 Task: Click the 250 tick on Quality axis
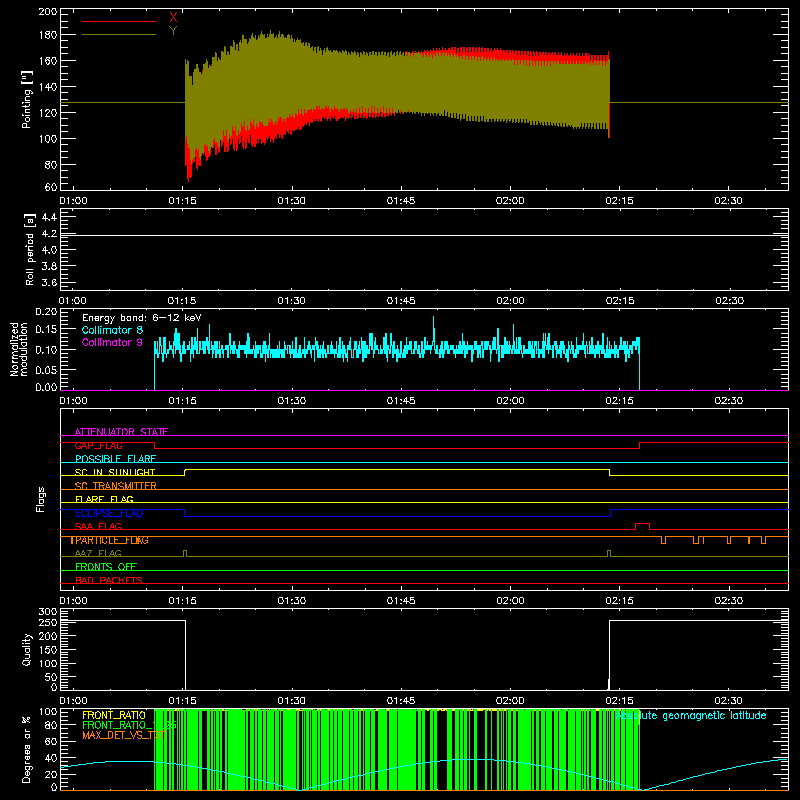click(48, 622)
